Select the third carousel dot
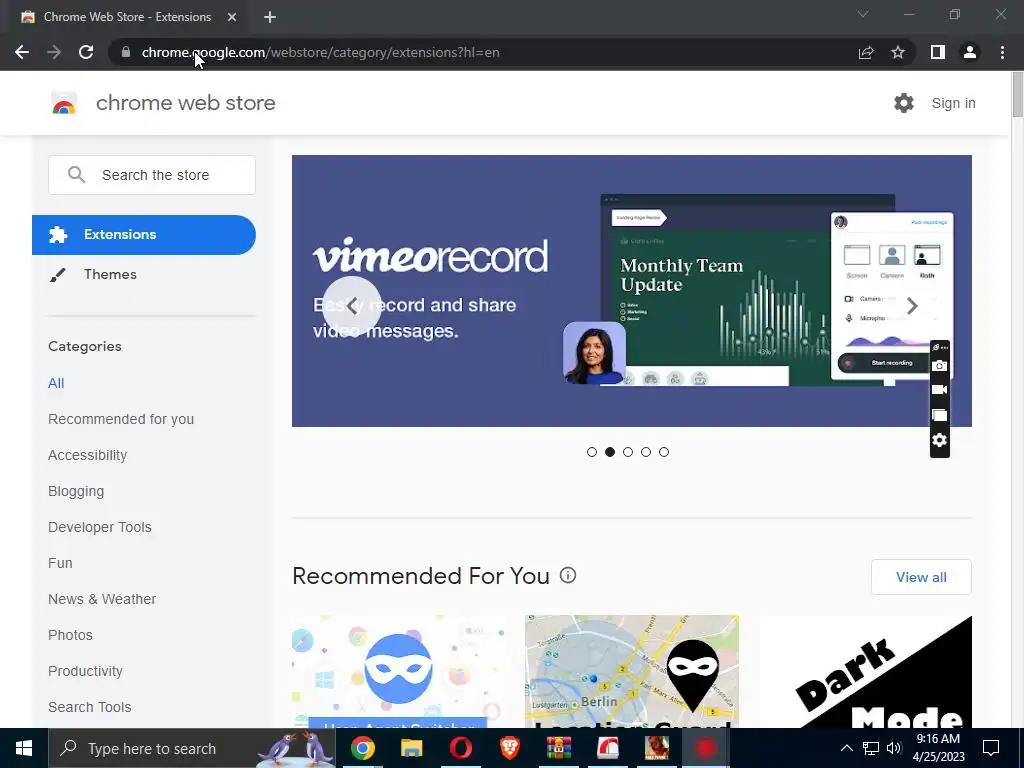1024x768 pixels. [x=628, y=452]
